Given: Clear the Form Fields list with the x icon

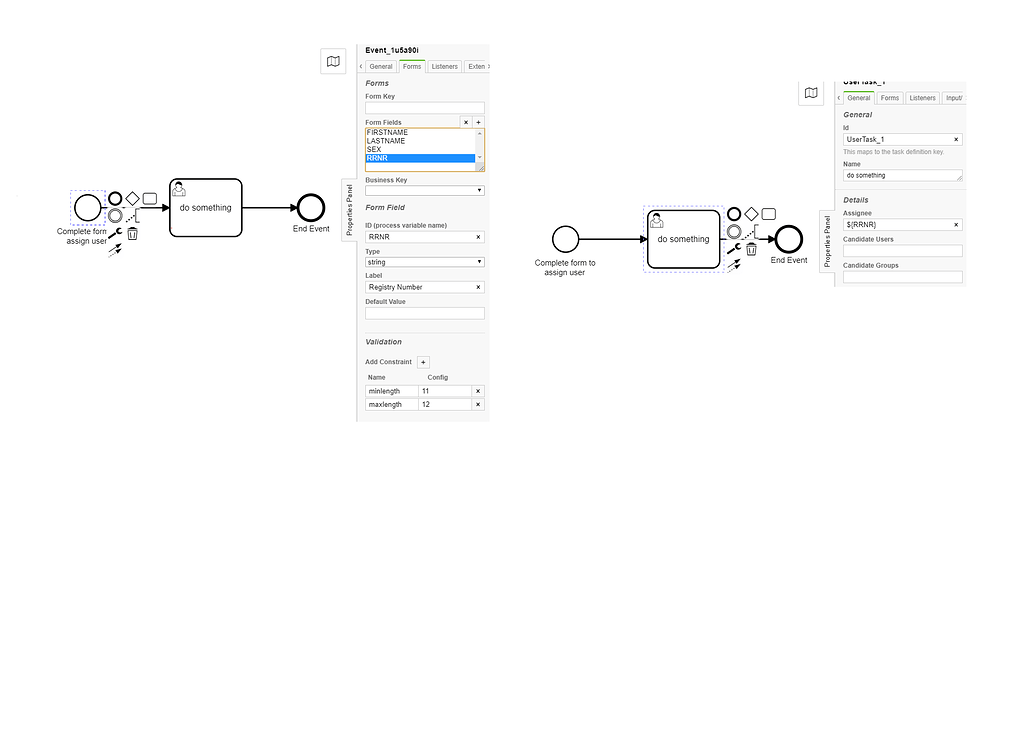Looking at the screenshot, I should 466,121.
